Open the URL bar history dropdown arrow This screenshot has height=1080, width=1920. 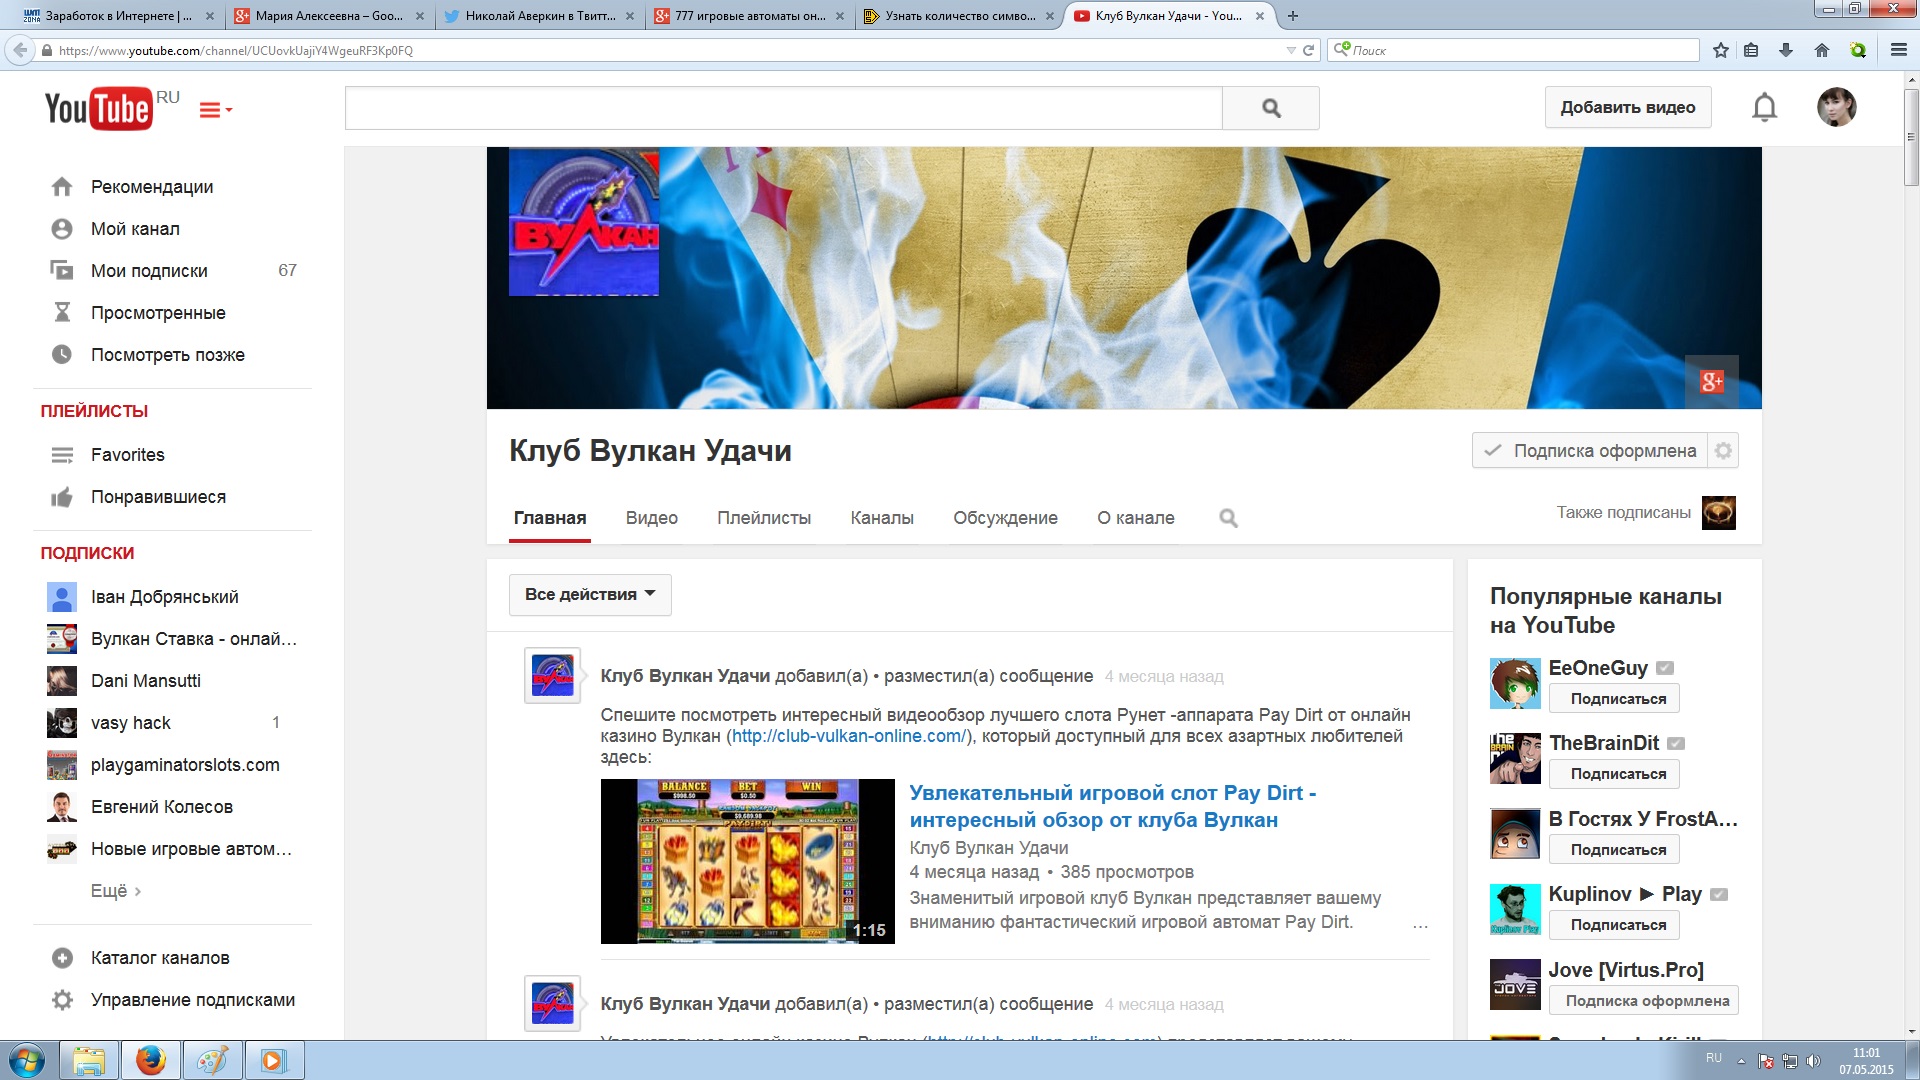(1290, 50)
